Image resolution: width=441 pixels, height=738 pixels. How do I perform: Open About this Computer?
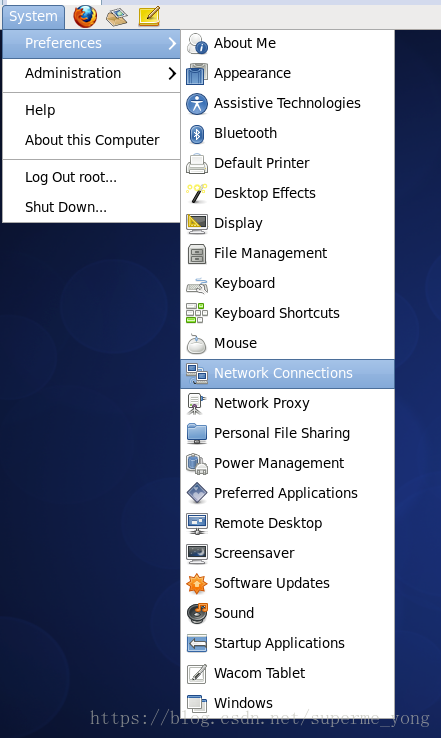tap(91, 140)
